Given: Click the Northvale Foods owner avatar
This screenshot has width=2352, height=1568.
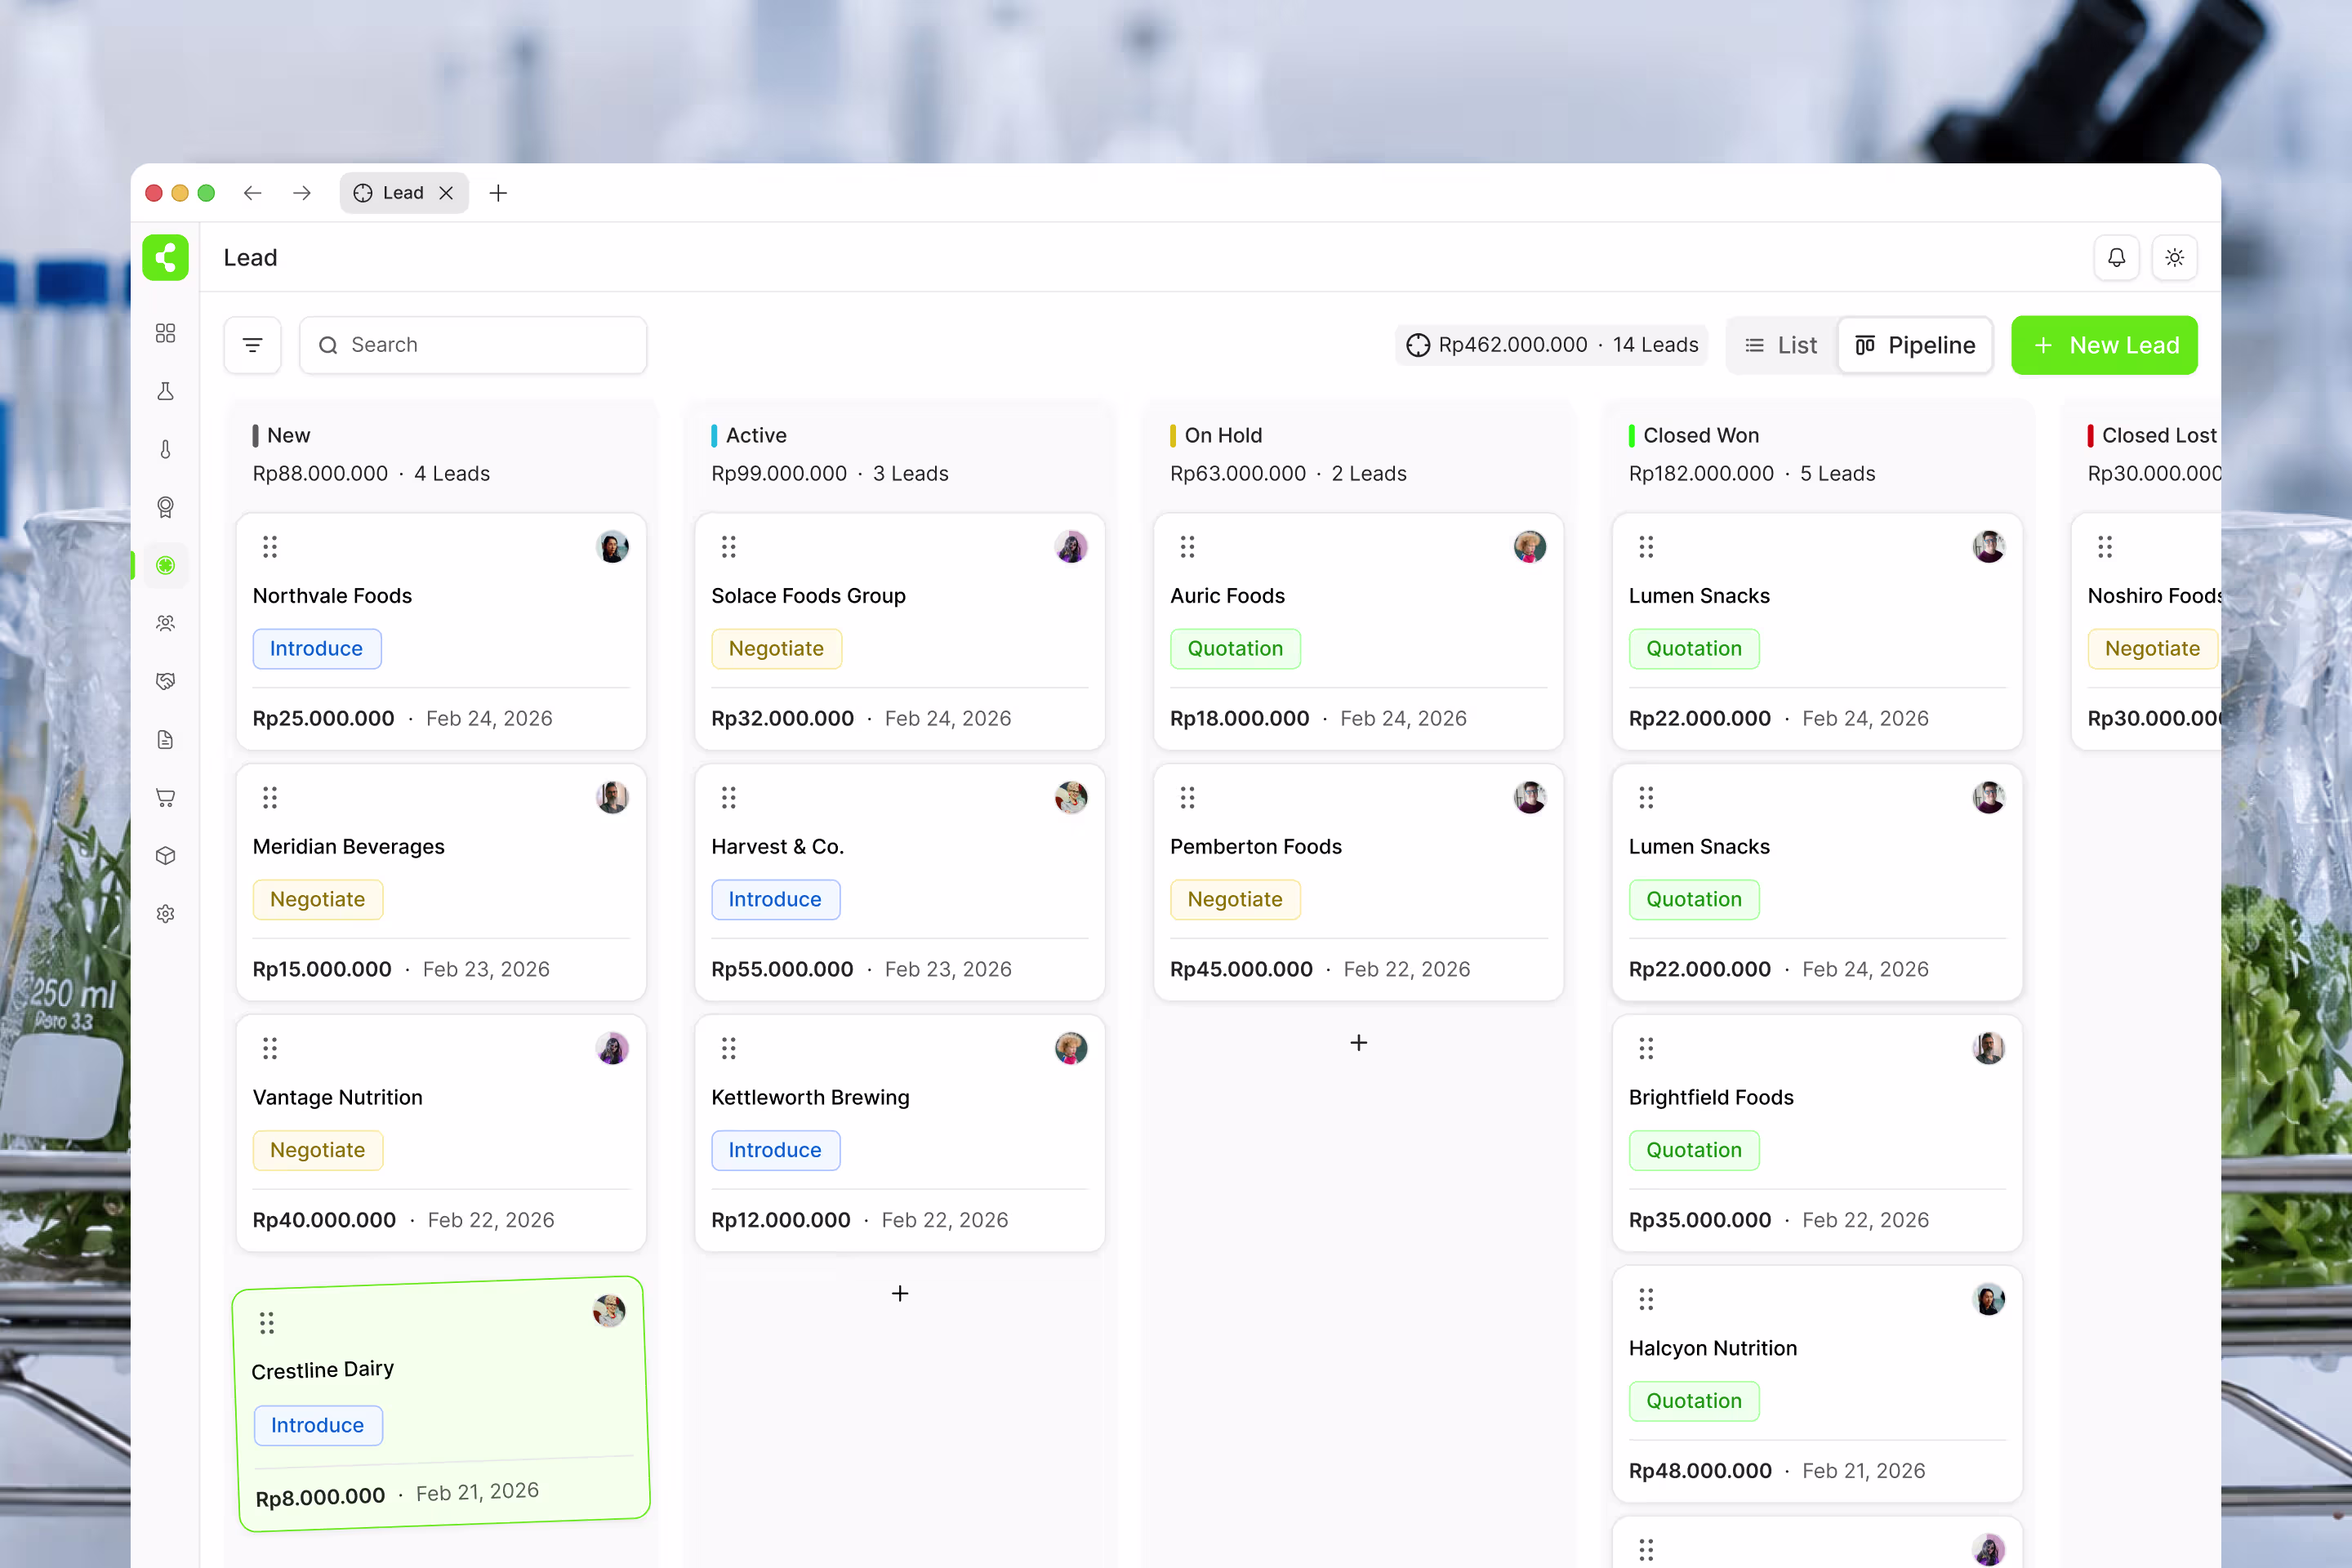Looking at the screenshot, I should tap(612, 547).
